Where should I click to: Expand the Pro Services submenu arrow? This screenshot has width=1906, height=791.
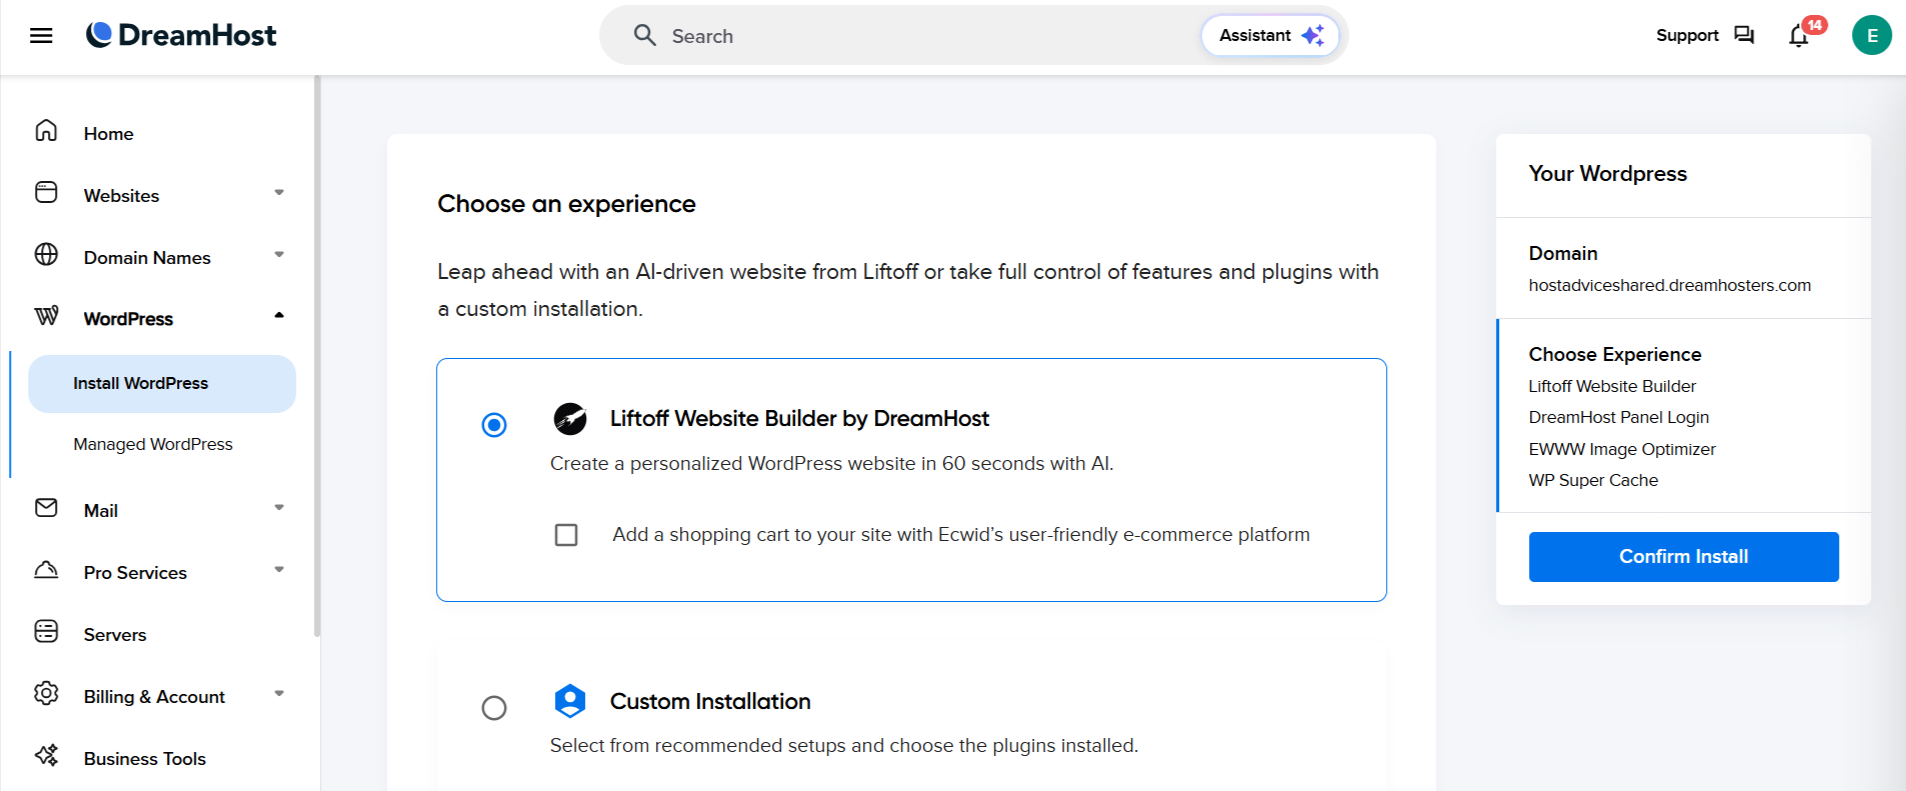[x=279, y=570]
